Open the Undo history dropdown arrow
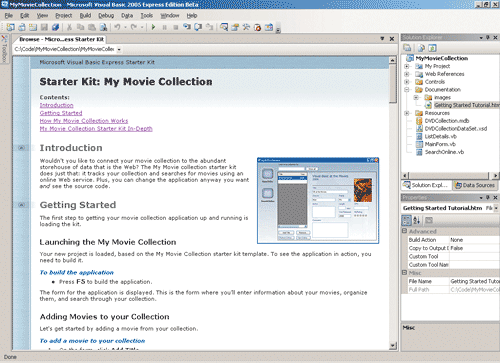The width and height of the screenshot is (500, 363). click(125, 27)
